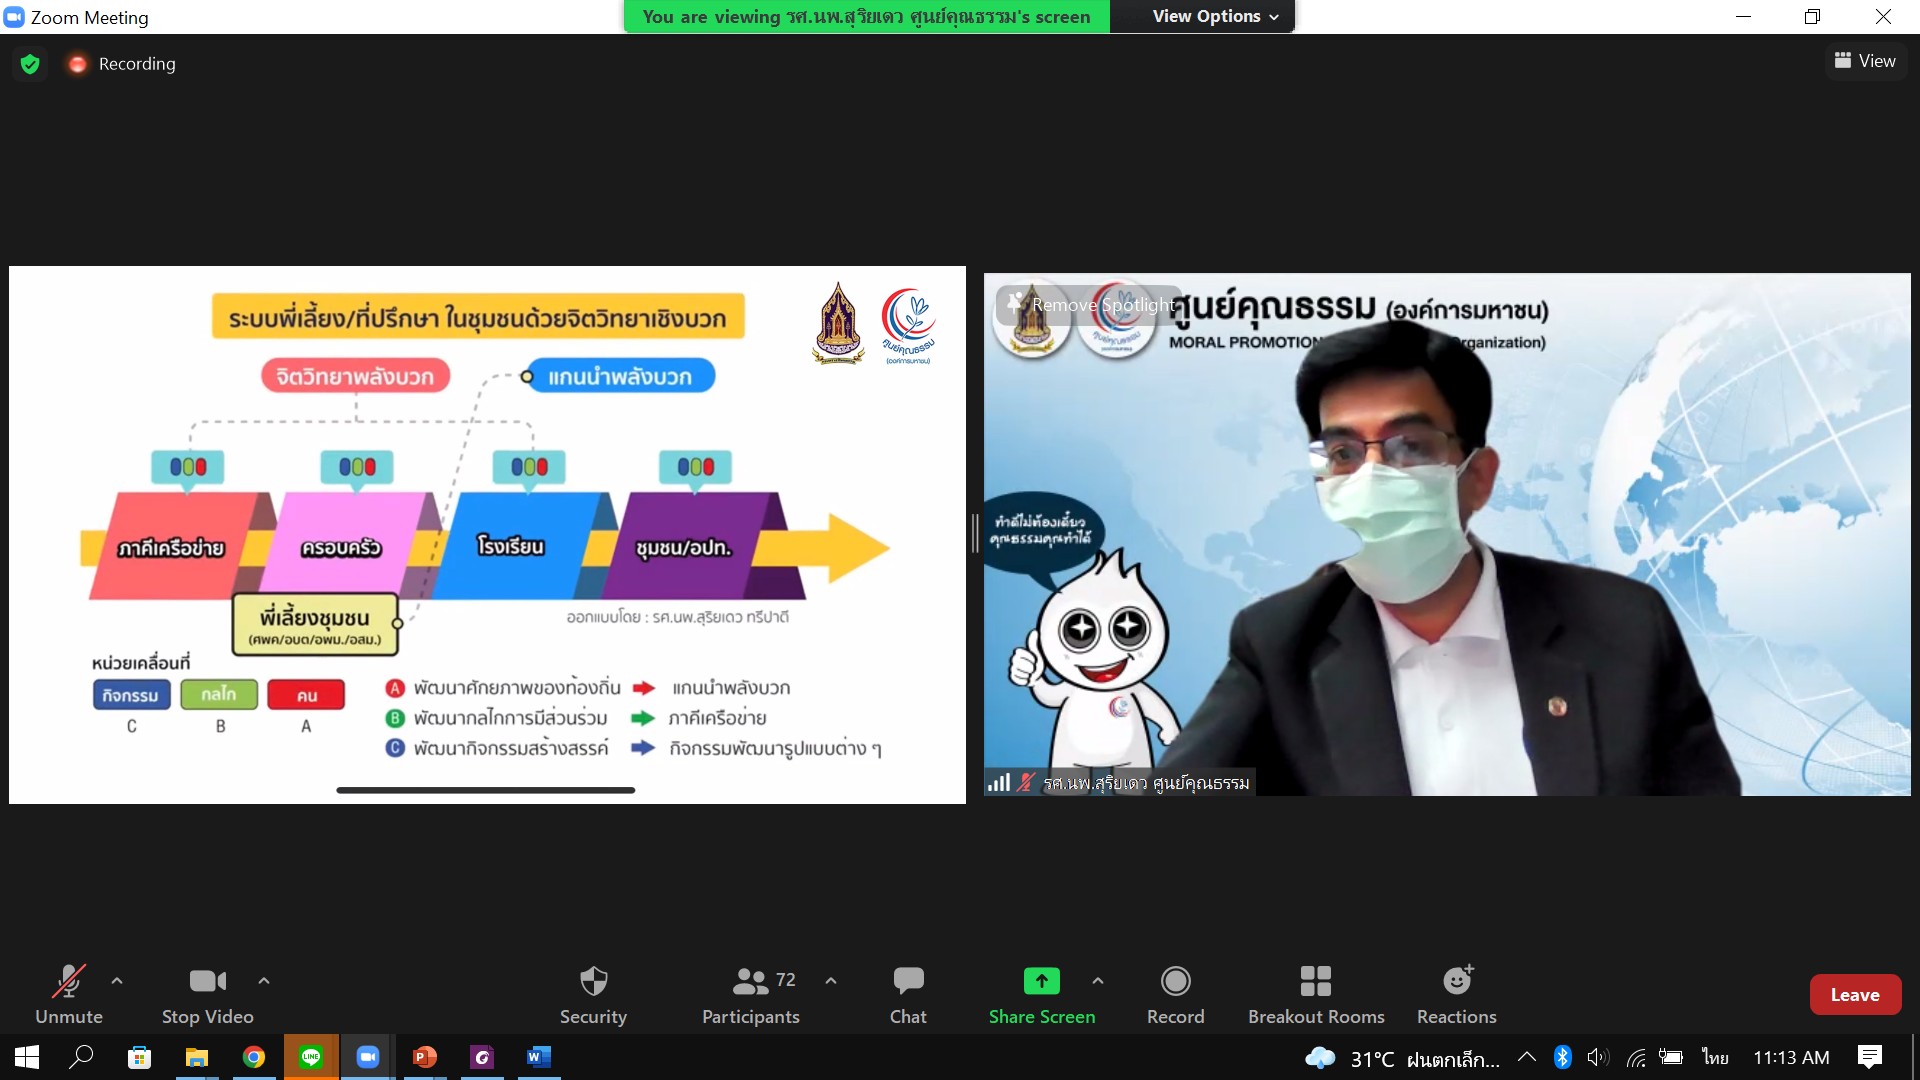Viewport: 1920px width, 1080px height.
Task: Open File Explorer from the taskbar
Action: pos(197,1057)
